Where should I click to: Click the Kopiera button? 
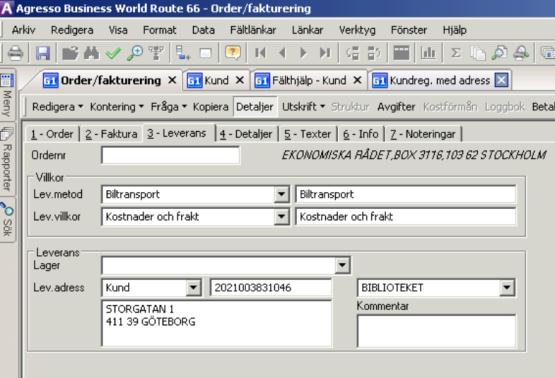pos(211,107)
